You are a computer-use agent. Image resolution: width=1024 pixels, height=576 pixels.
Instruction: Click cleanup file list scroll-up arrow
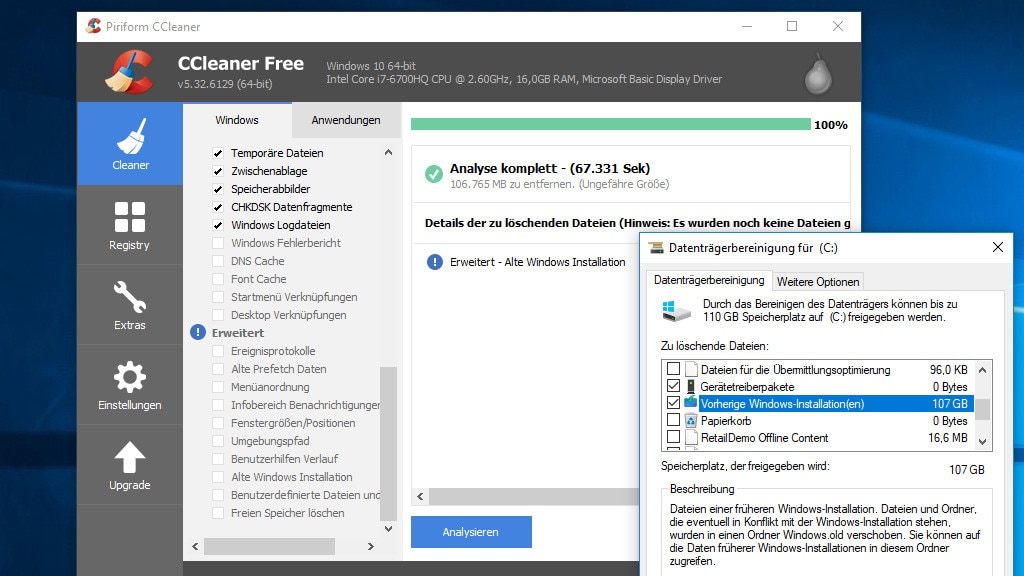(982, 370)
